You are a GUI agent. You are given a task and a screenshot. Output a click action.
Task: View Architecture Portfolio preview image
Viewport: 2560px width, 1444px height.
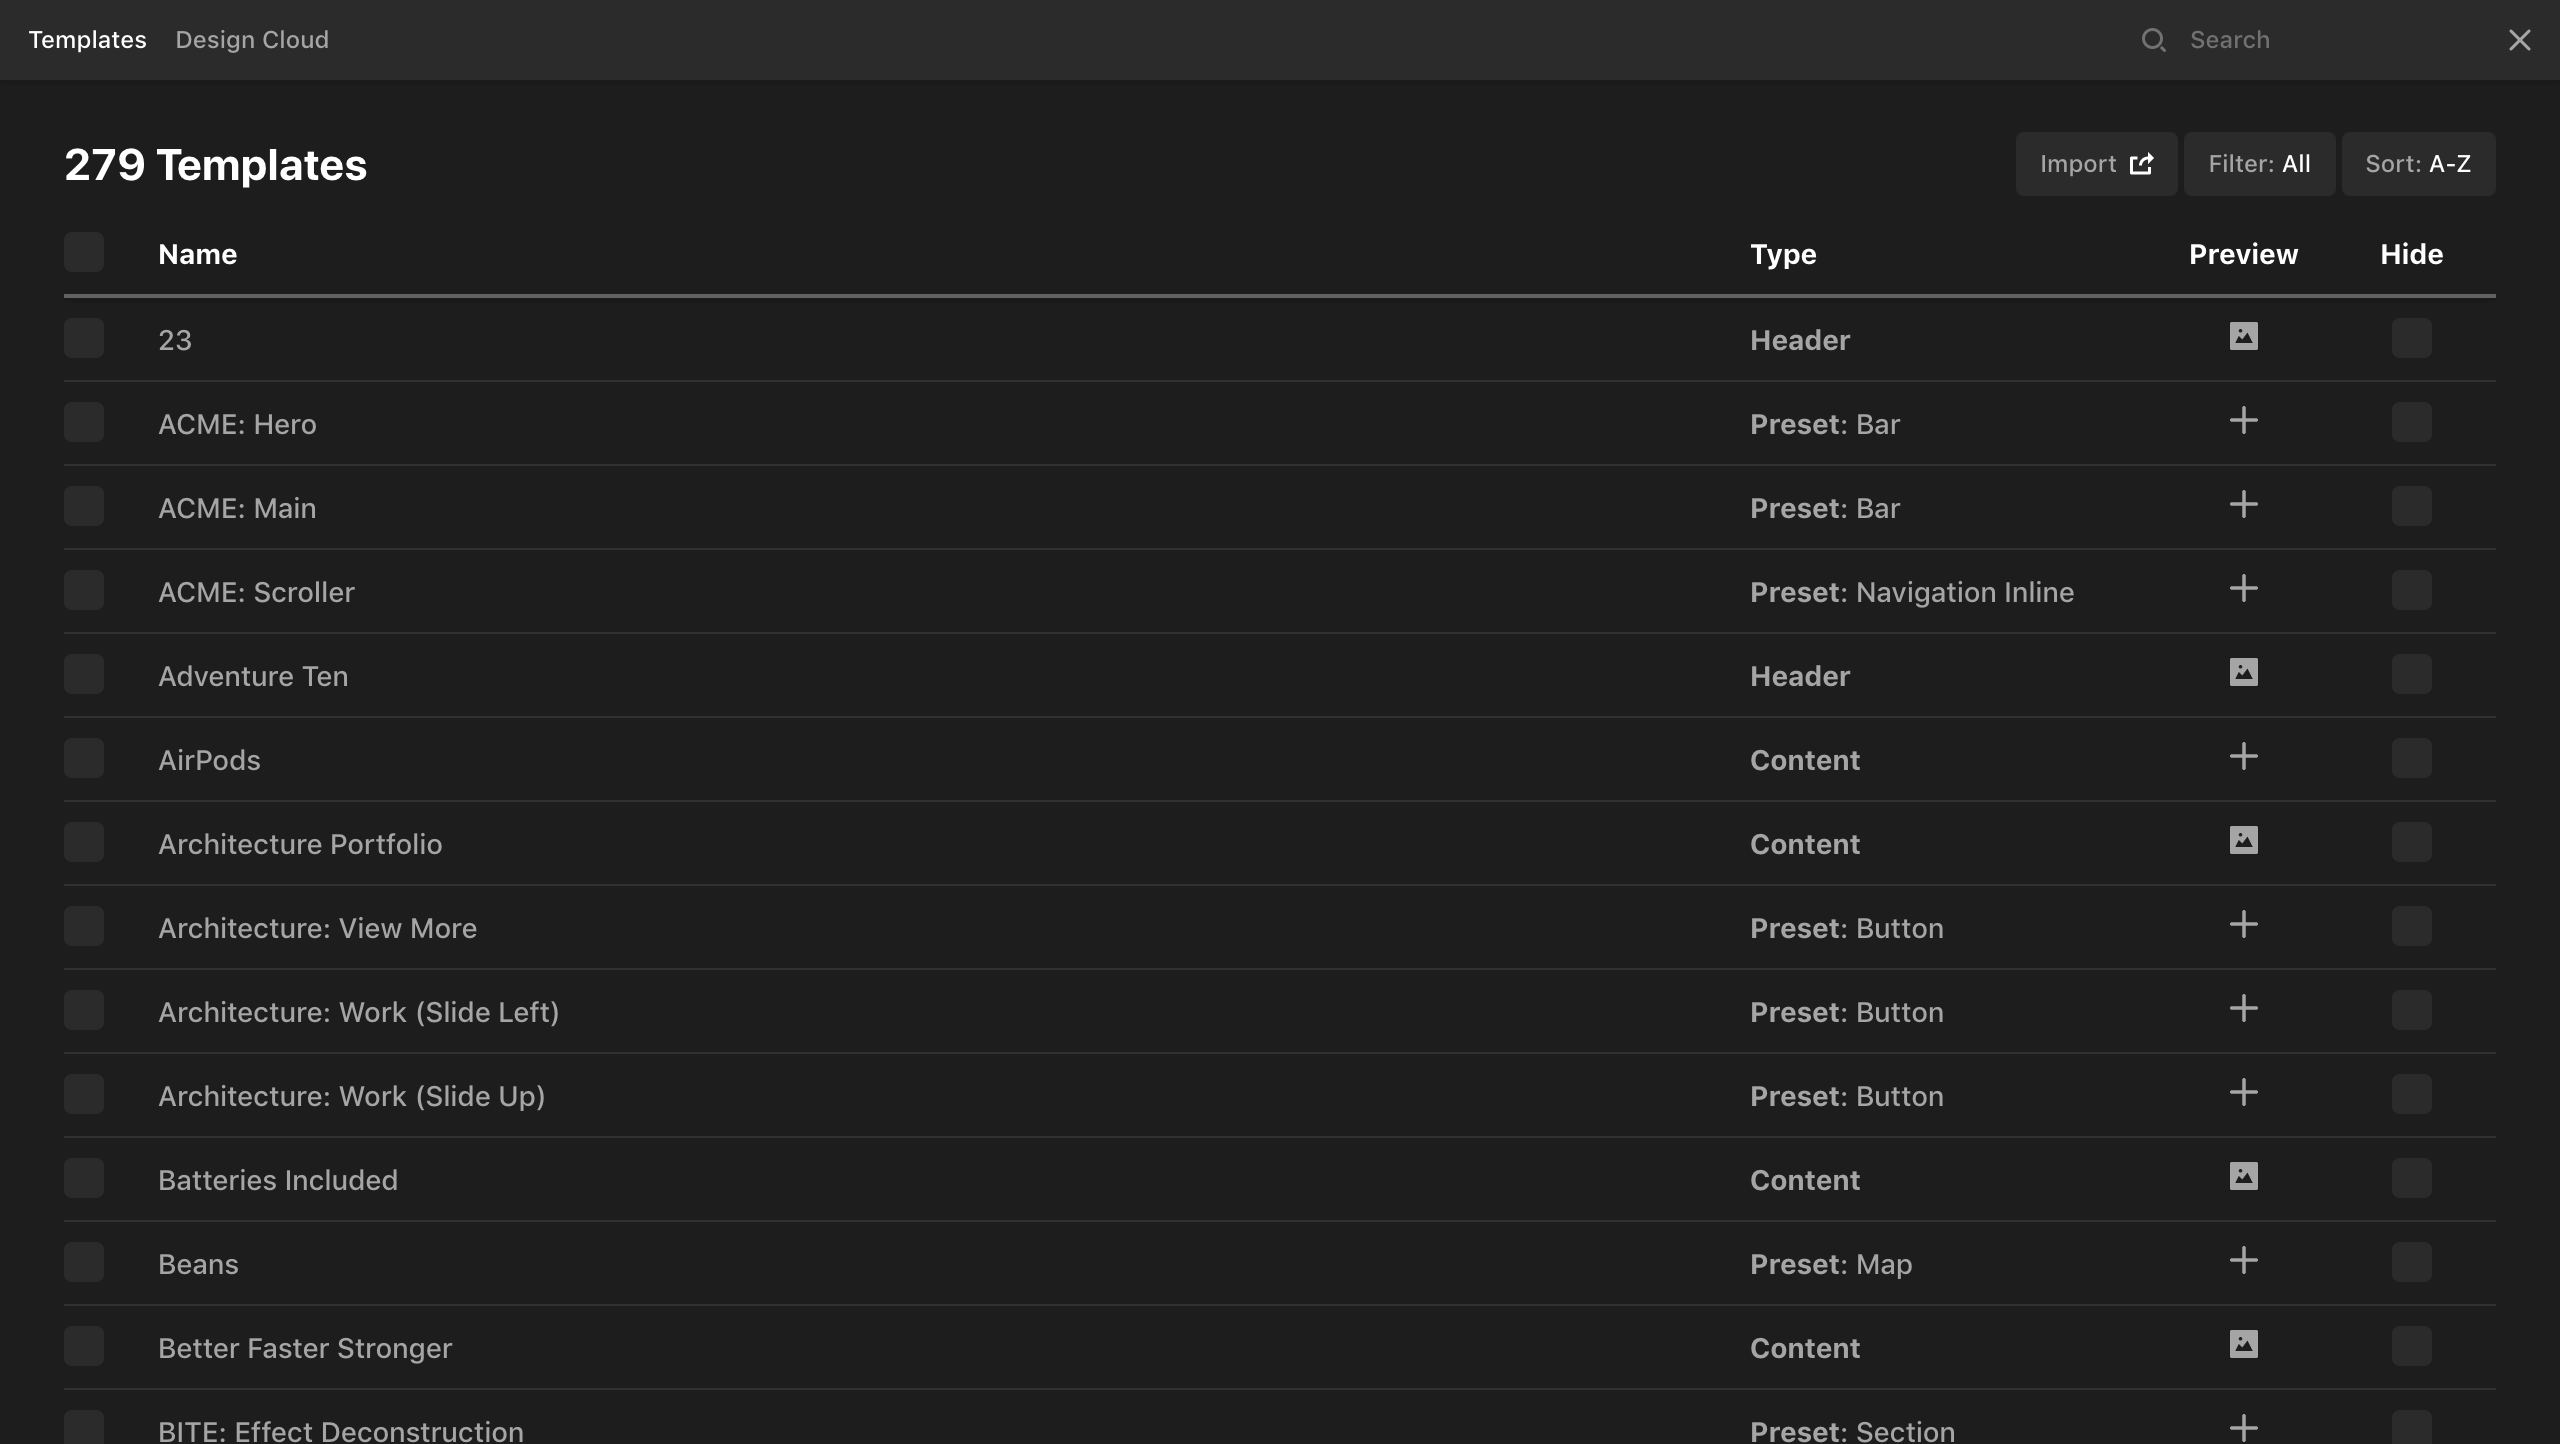pyautogui.click(x=2243, y=841)
